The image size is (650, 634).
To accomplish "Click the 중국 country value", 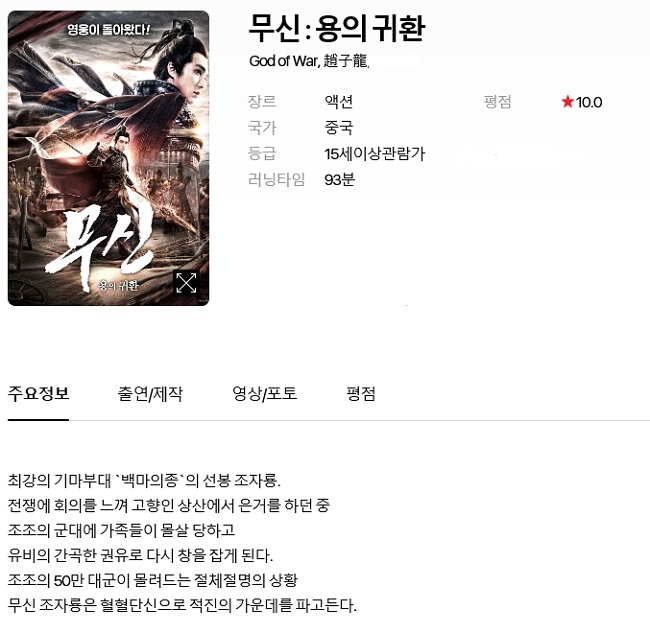I will tap(339, 128).
